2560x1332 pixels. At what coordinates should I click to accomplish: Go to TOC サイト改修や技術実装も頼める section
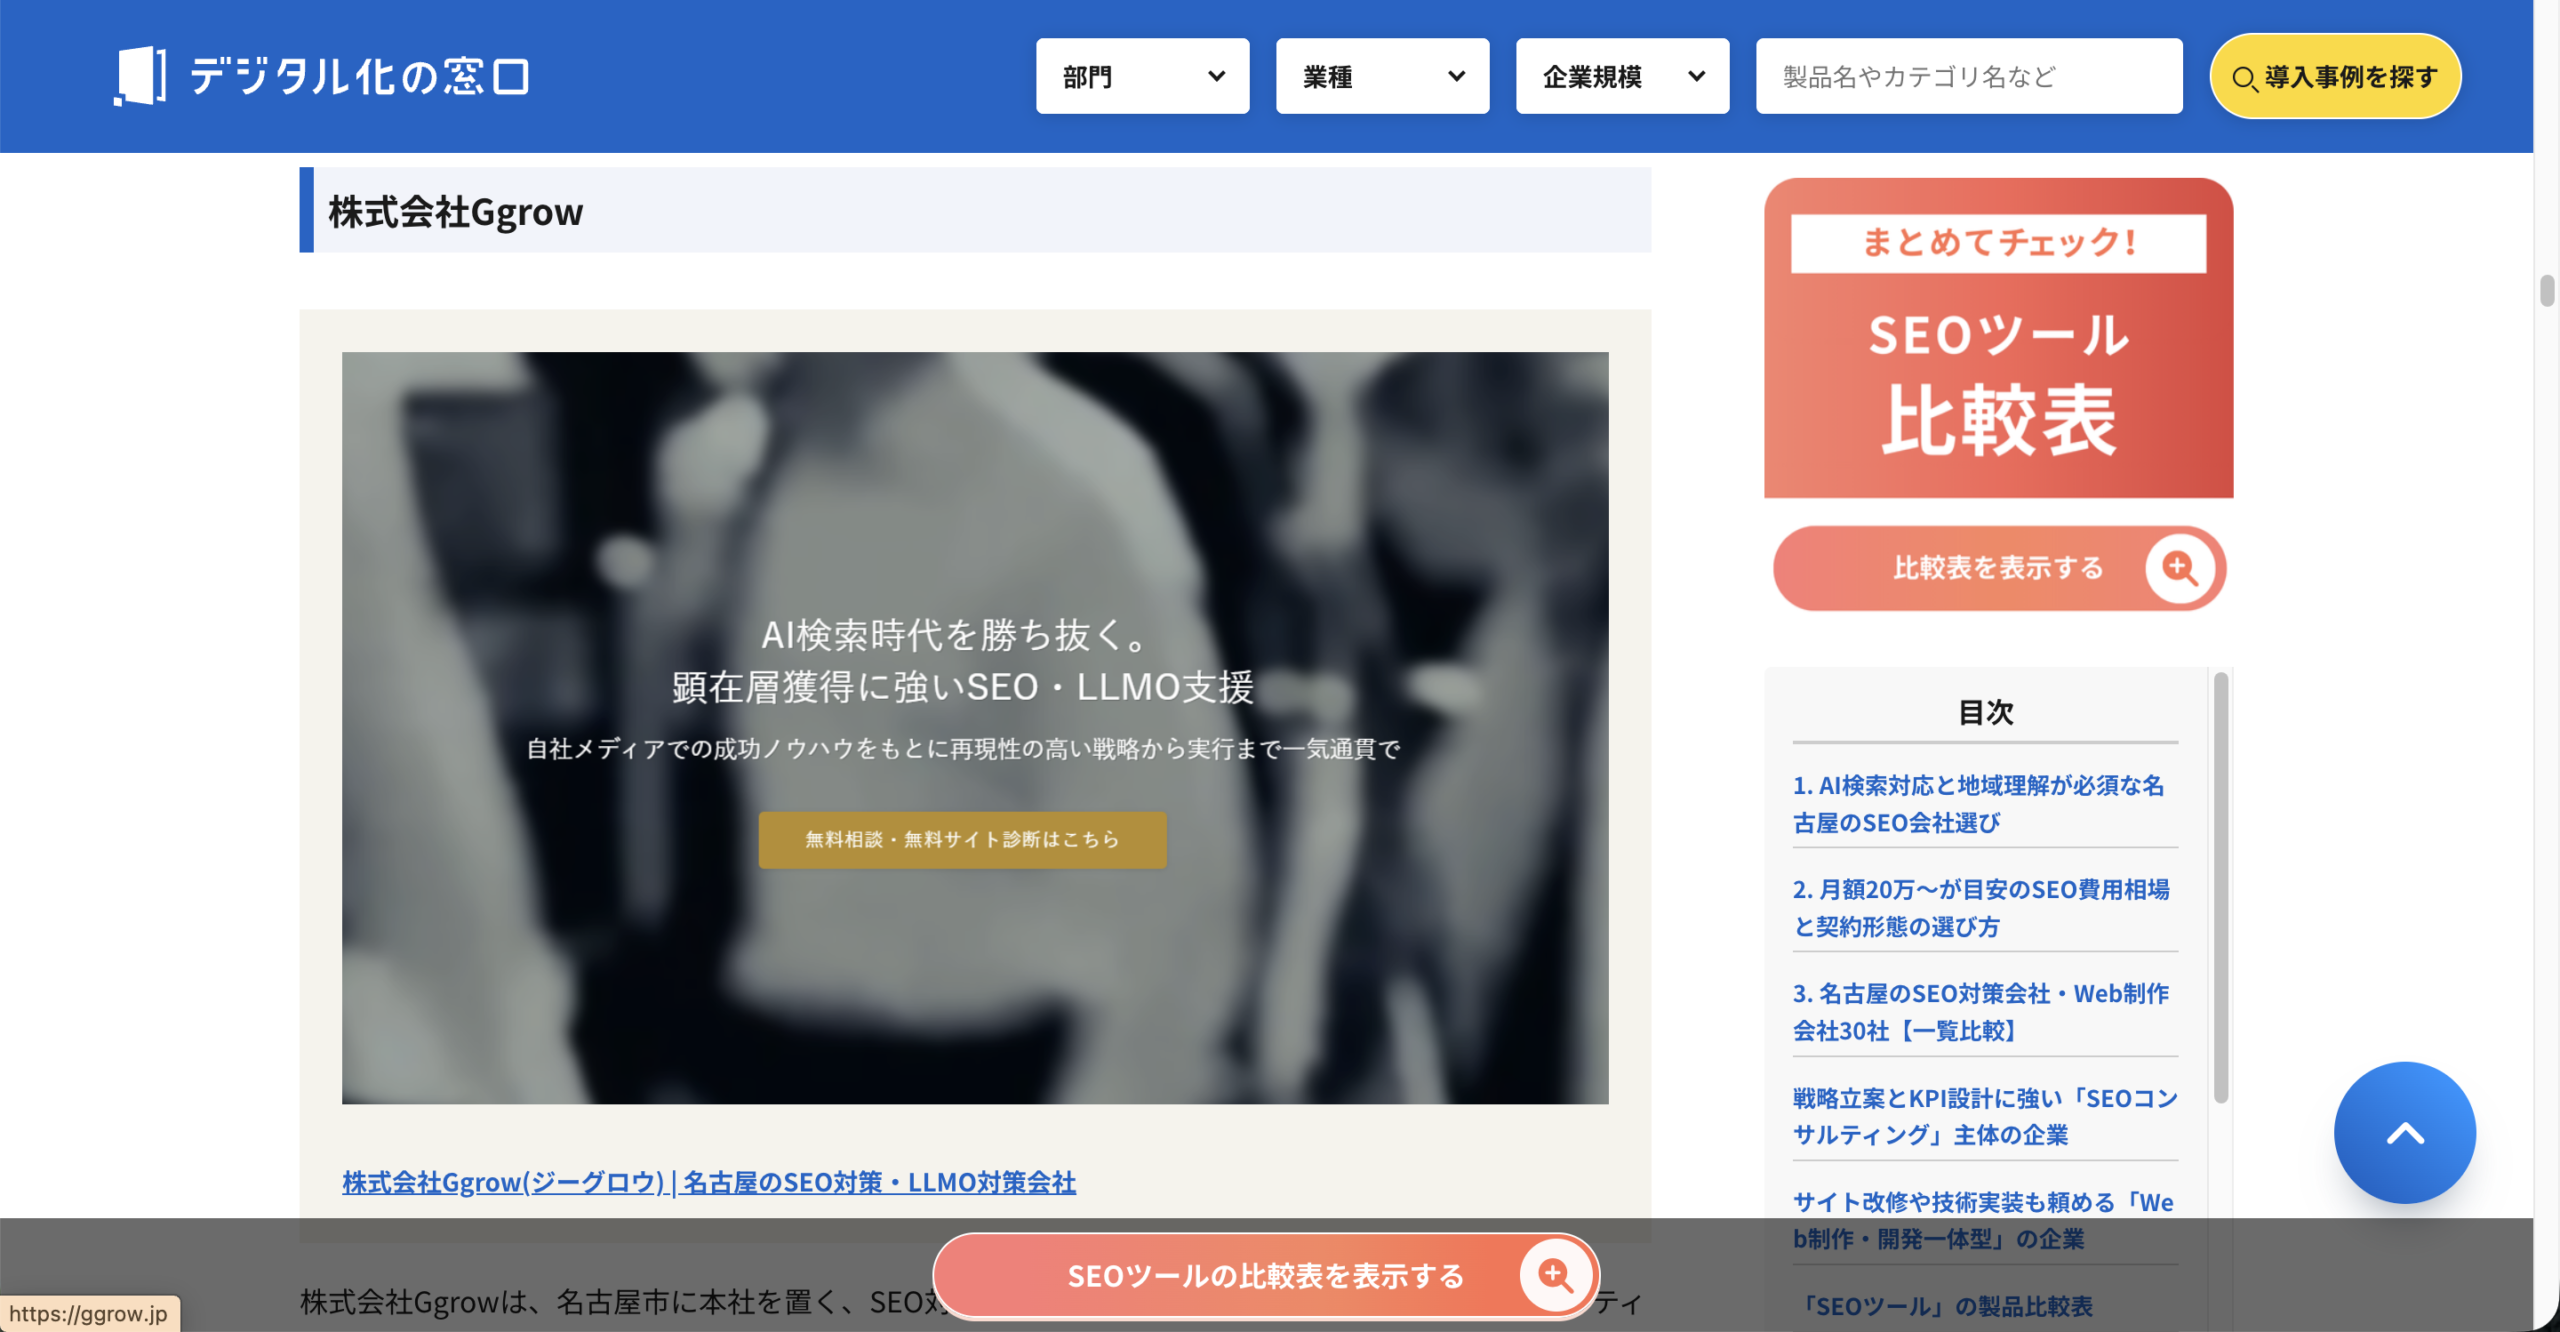click(x=1983, y=1220)
